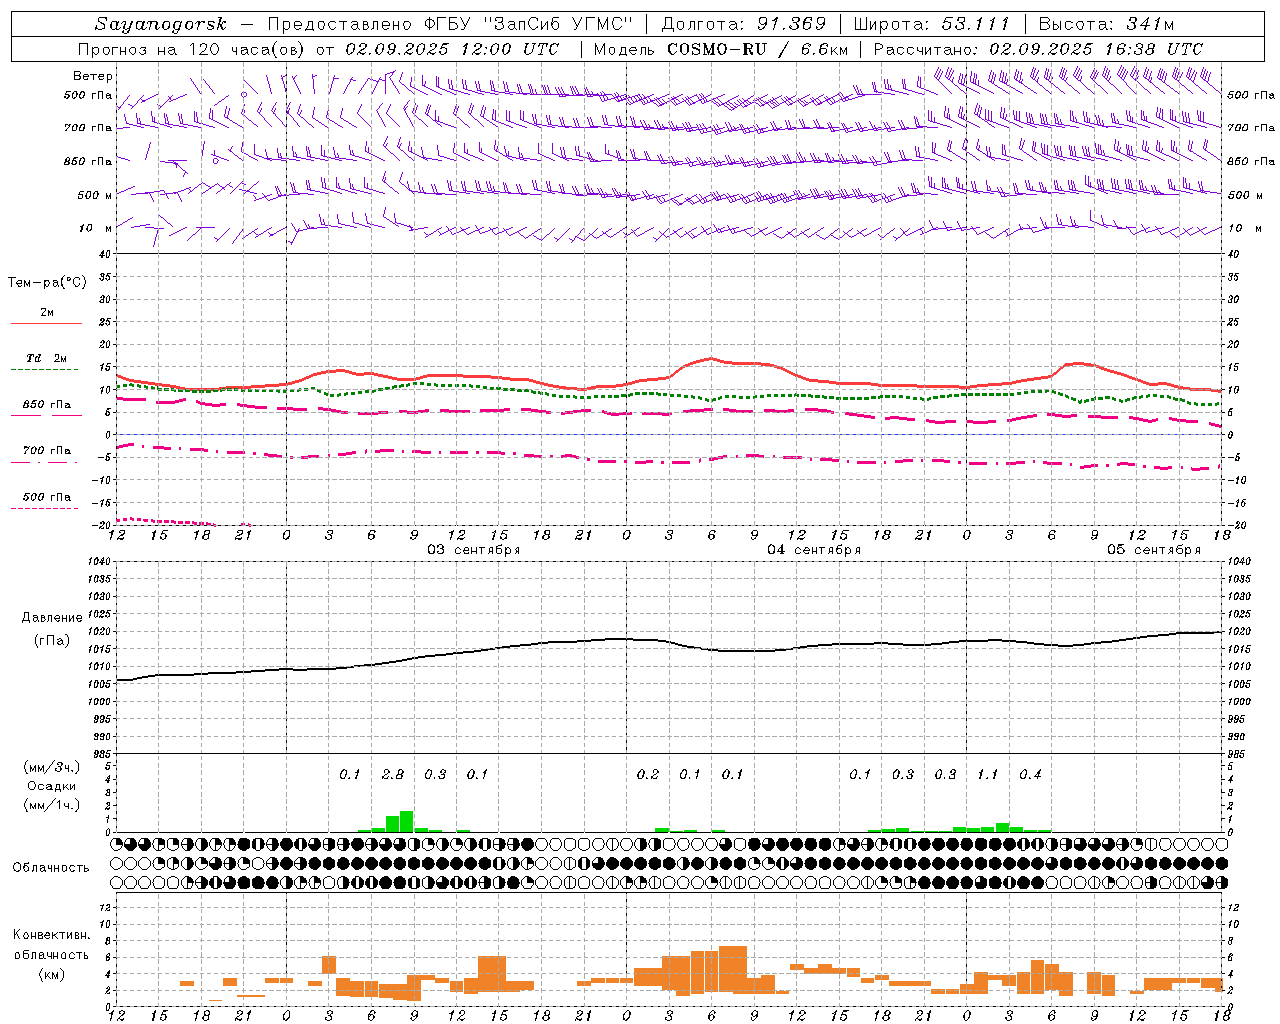Click the 'Облачность' cloudiness label
This screenshot has height=1024, width=1280.
pos(51,868)
